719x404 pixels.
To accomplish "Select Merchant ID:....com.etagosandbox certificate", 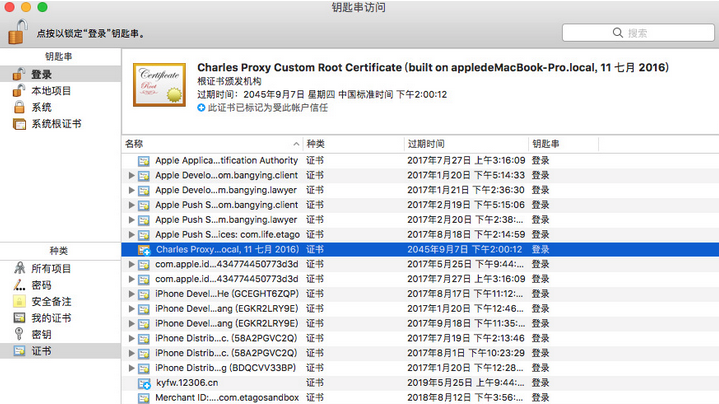I will 420,397.
